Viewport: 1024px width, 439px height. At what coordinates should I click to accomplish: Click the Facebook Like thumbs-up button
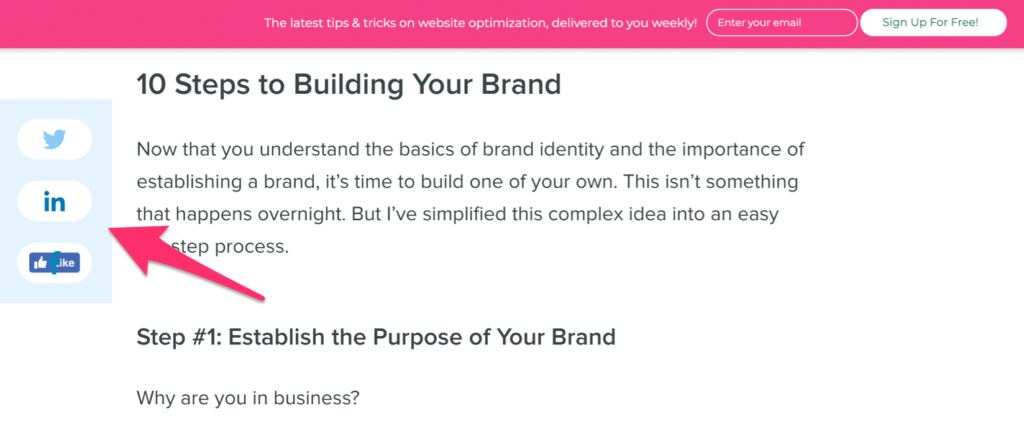click(54, 263)
